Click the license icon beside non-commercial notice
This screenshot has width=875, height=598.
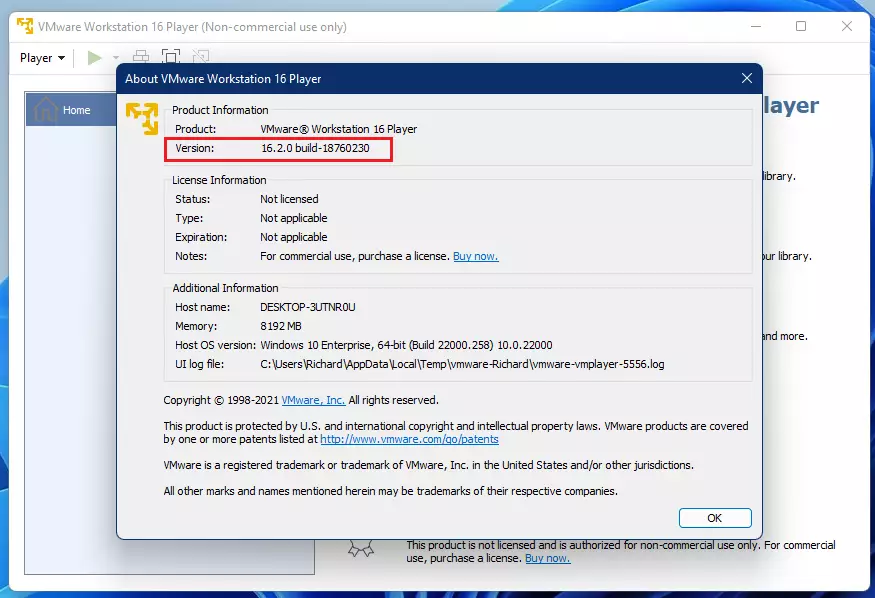click(x=361, y=549)
